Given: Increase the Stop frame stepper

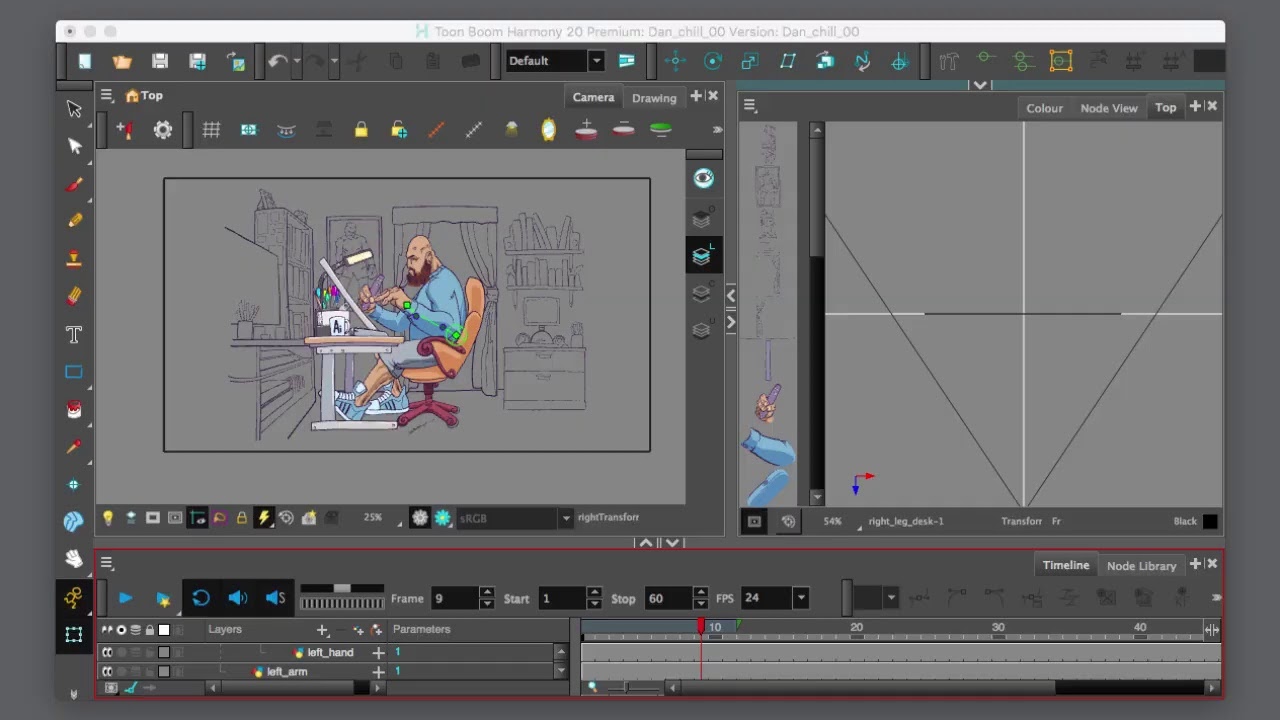Looking at the screenshot, I should (x=701, y=592).
